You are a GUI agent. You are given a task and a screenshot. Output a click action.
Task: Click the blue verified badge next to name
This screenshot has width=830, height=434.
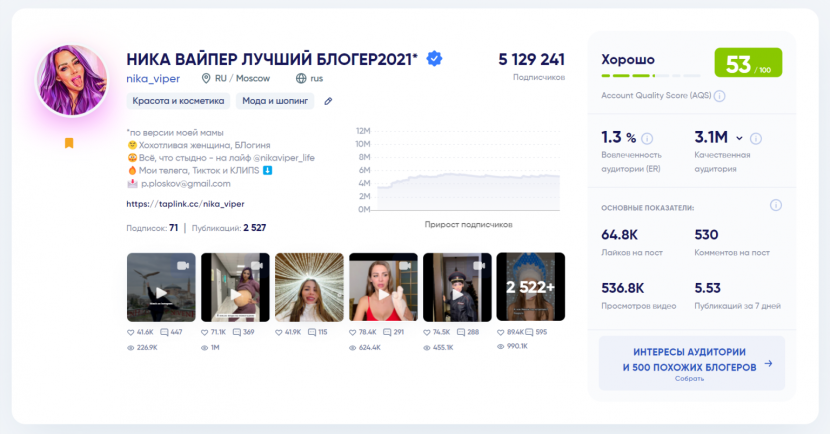[x=435, y=58]
